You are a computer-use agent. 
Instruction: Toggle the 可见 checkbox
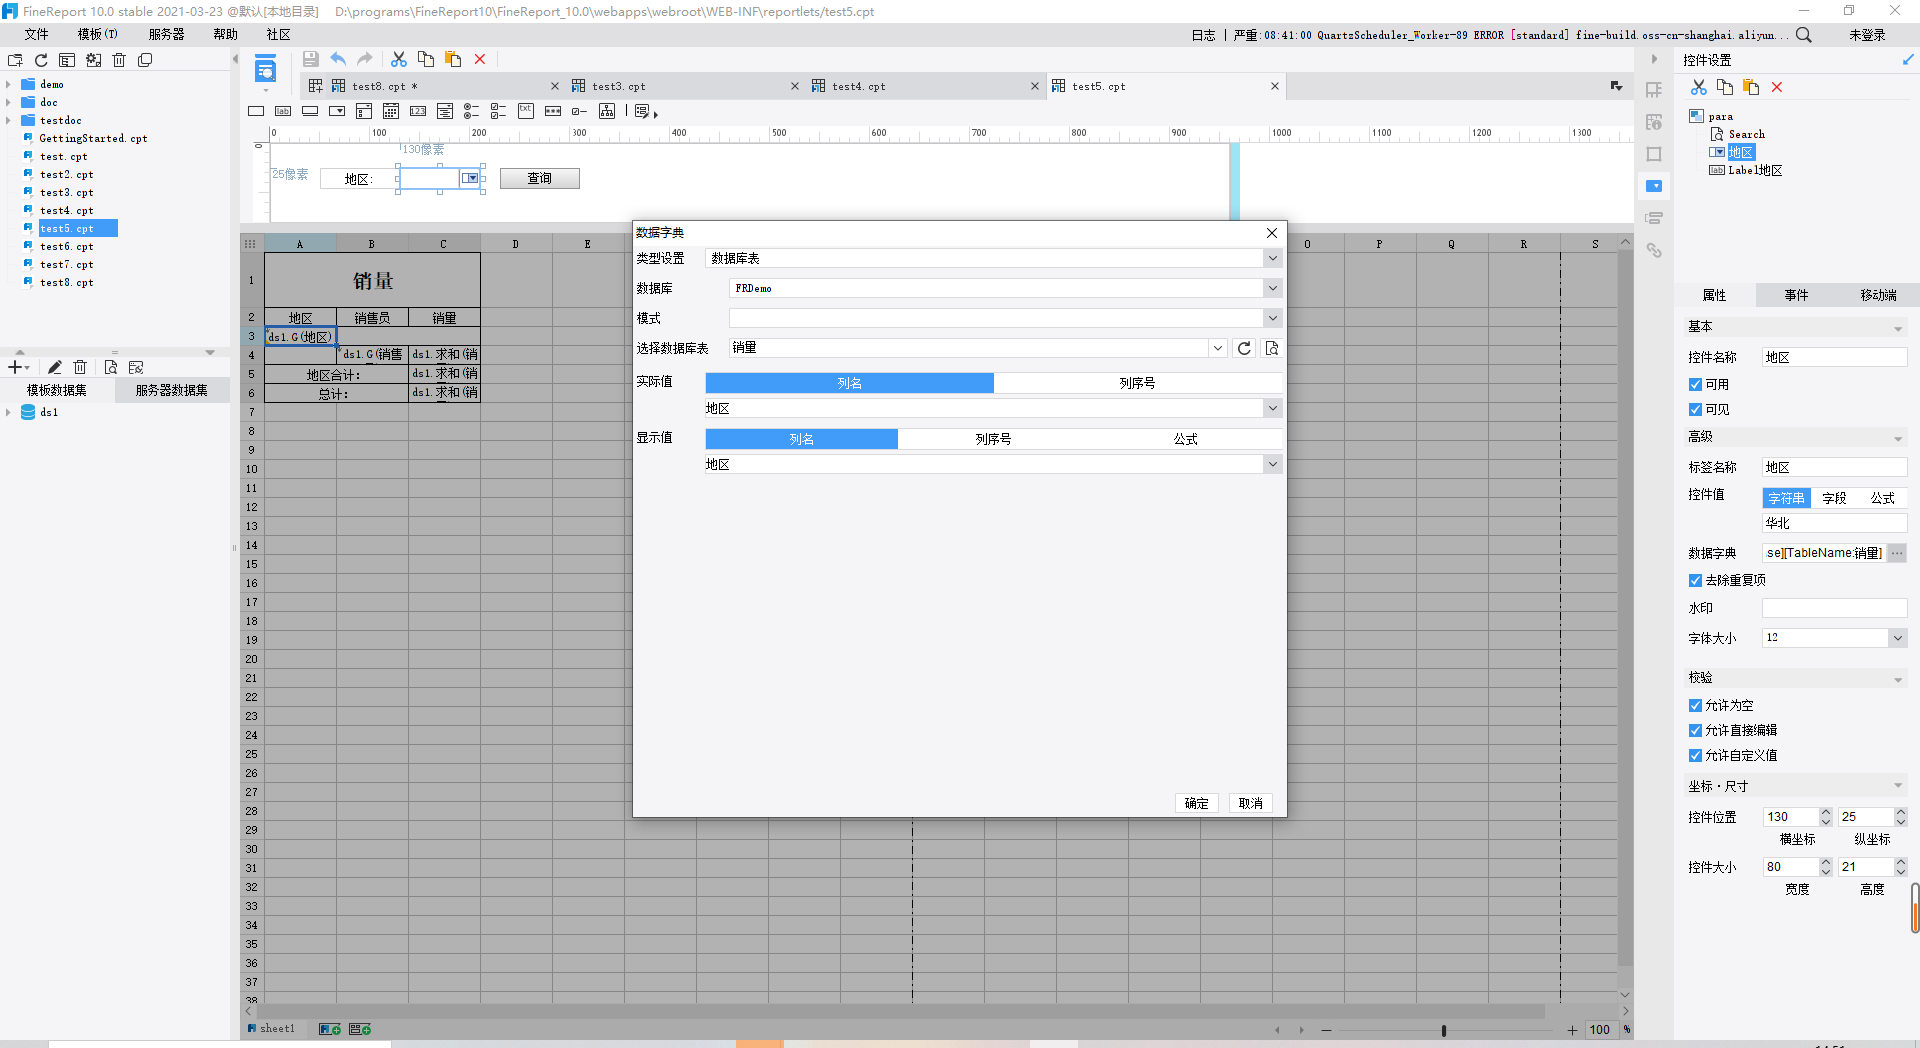[1695, 409]
